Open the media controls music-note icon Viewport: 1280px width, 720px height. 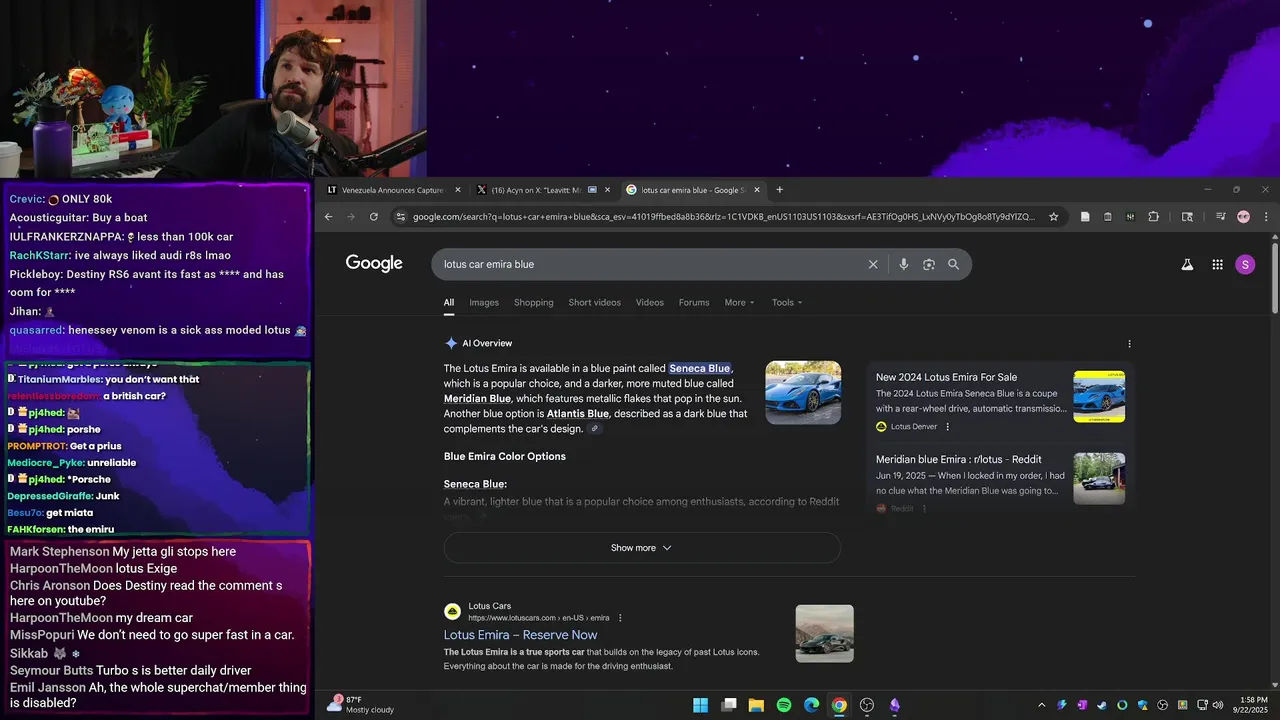tap(1220, 217)
